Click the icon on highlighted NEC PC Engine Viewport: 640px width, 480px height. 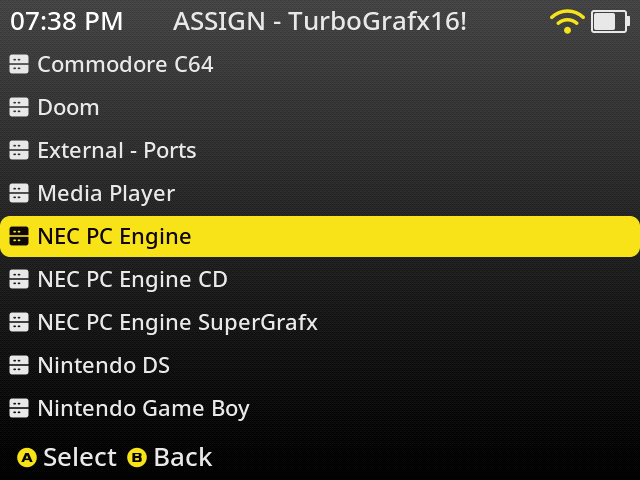point(19,237)
